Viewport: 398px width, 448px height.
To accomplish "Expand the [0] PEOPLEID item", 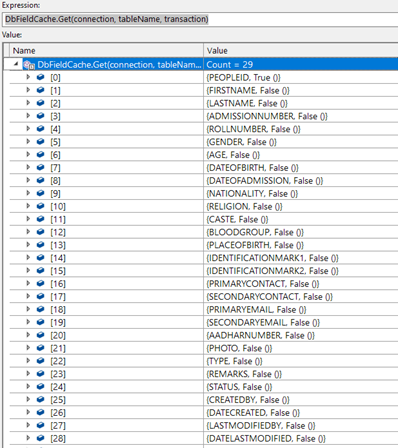I will (x=28, y=77).
